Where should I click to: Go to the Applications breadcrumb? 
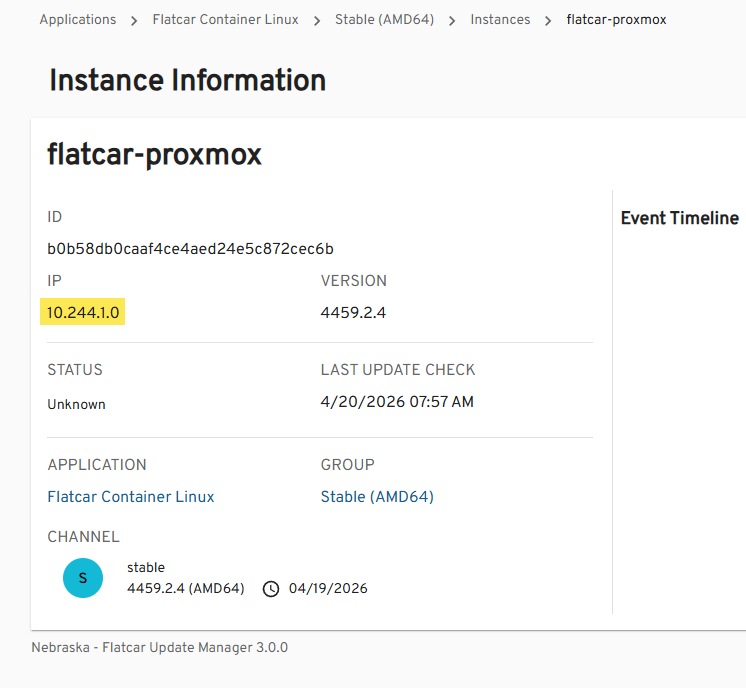coord(78,20)
